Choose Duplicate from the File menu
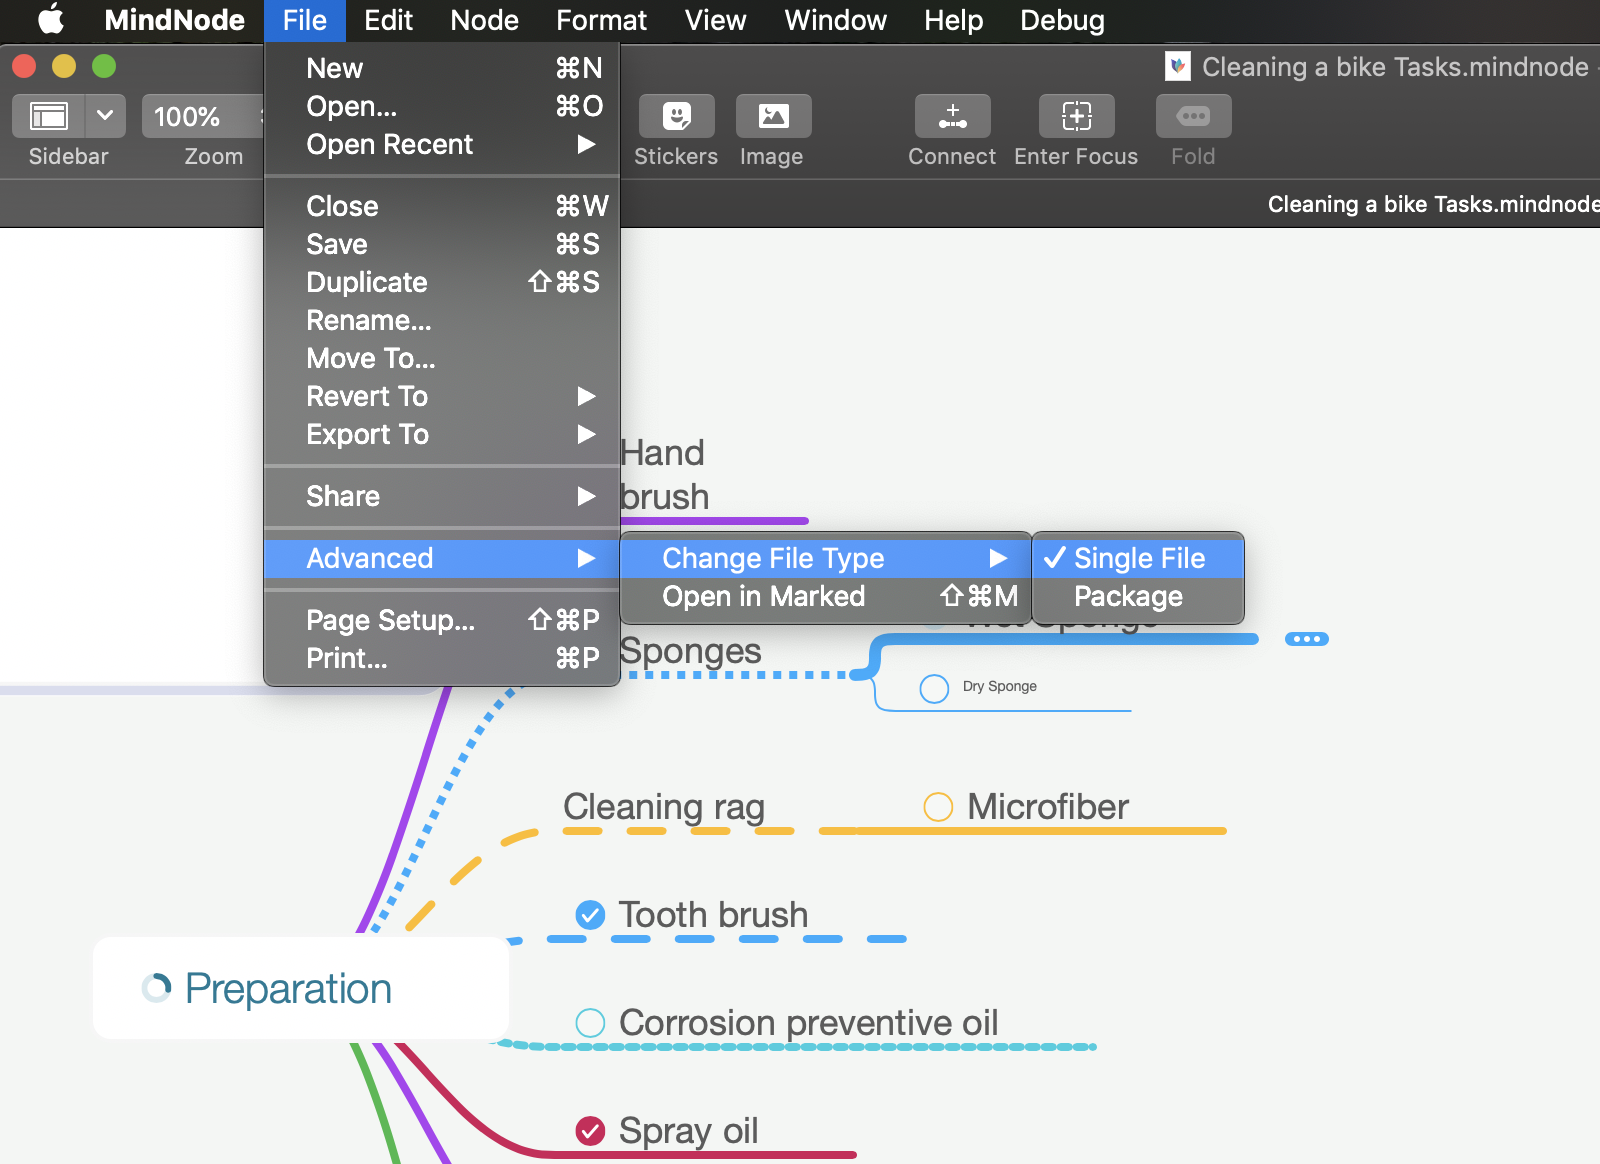The width and height of the screenshot is (1600, 1164). [x=442, y=282]
